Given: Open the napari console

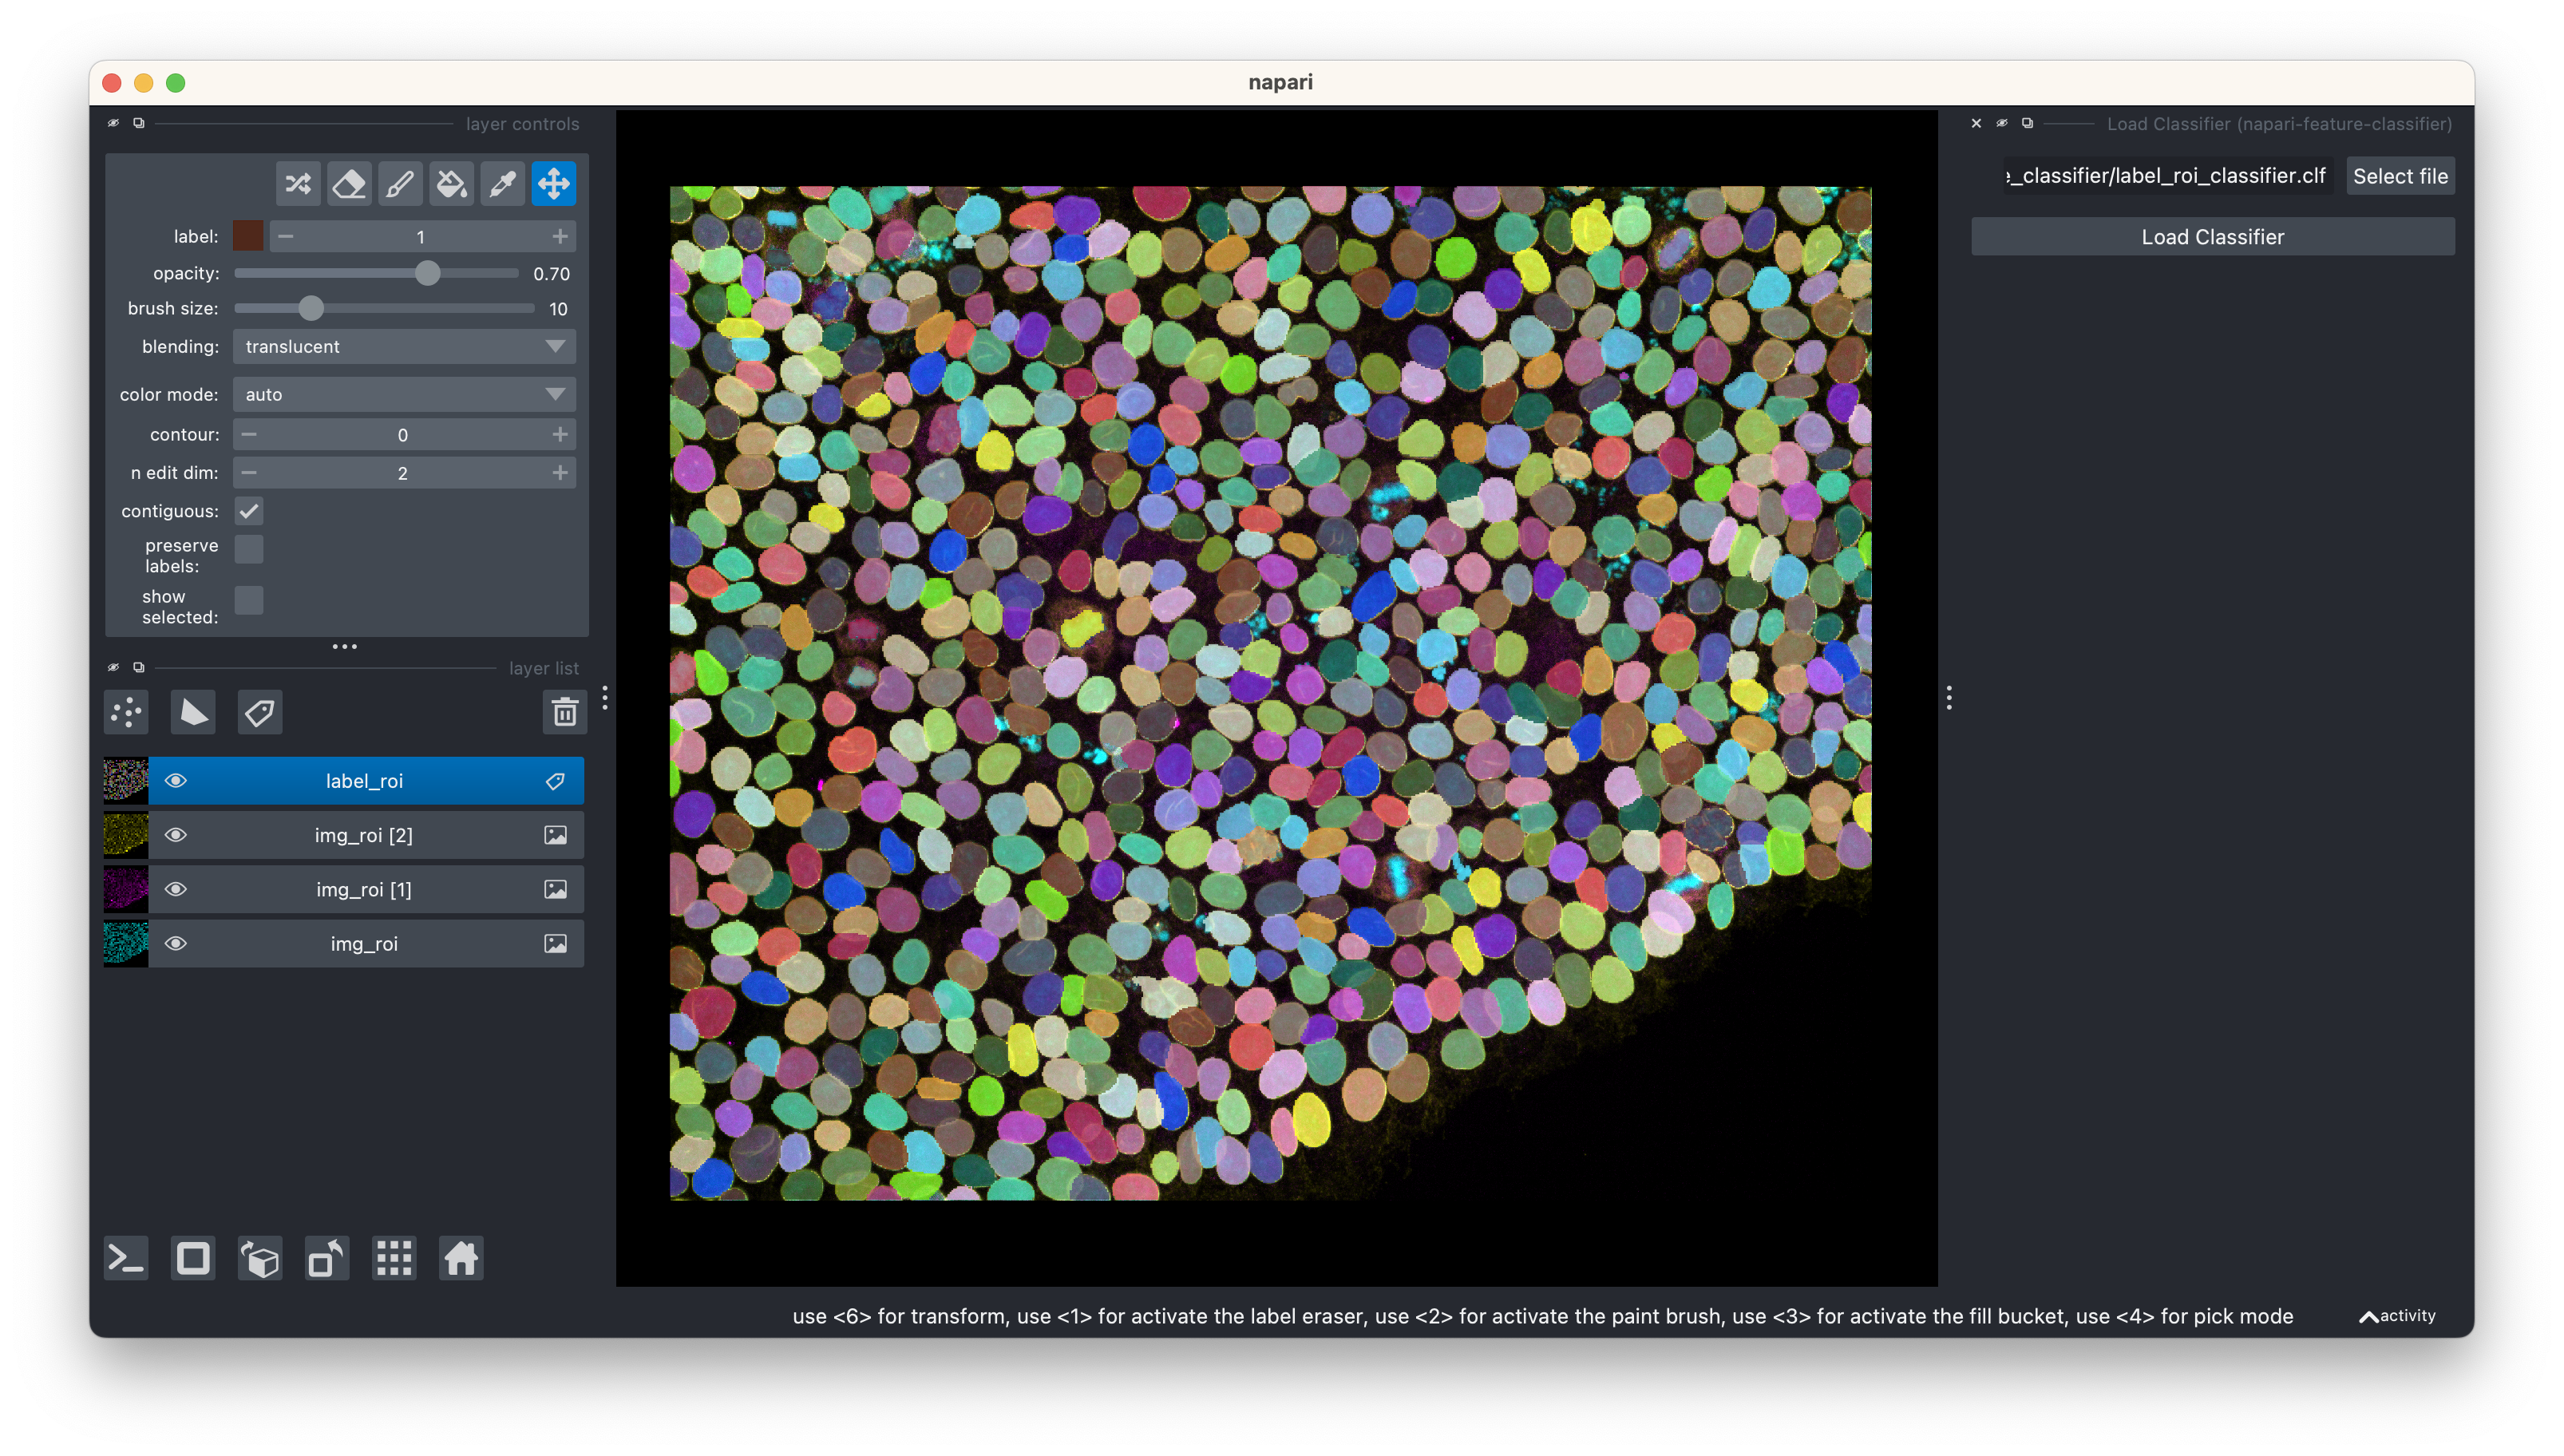Looking at the screenshot, I should [126, 1258].
